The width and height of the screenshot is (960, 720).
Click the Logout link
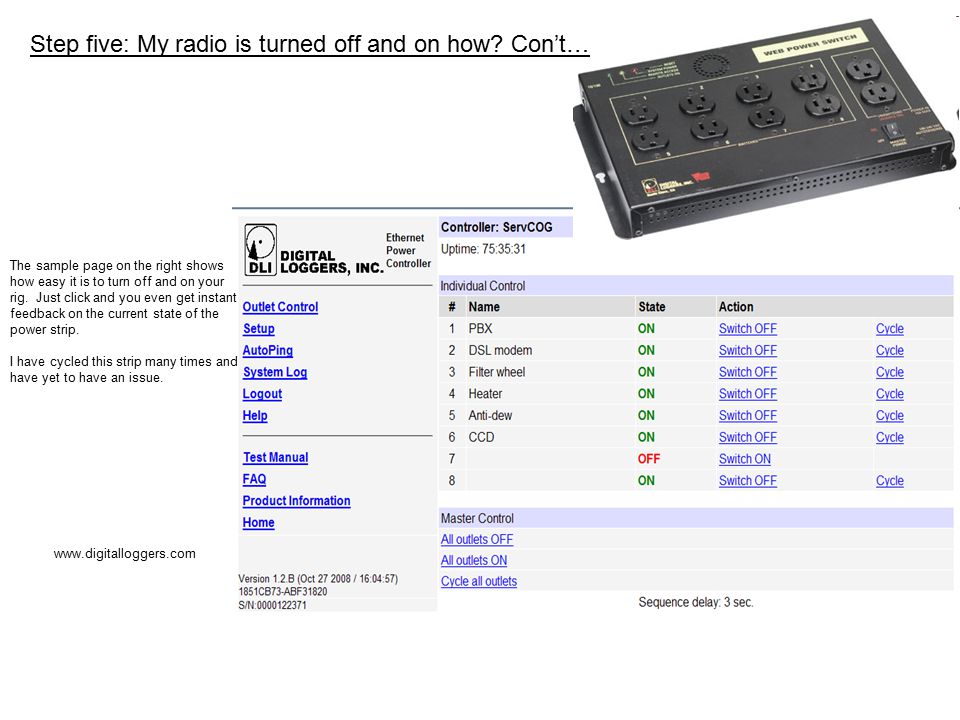click(x=262, y=394)
